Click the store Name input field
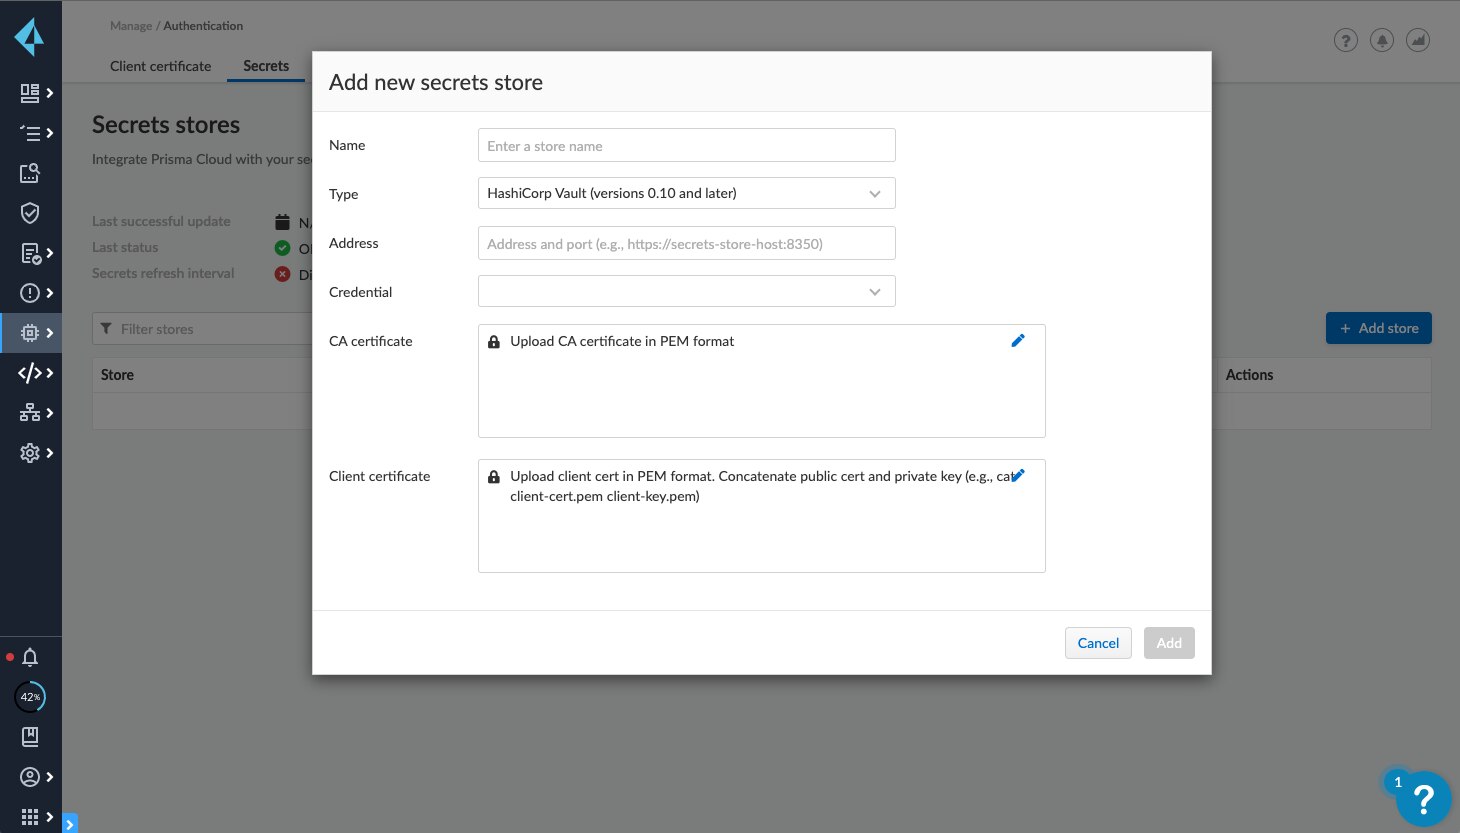 [x=686, y=146]
